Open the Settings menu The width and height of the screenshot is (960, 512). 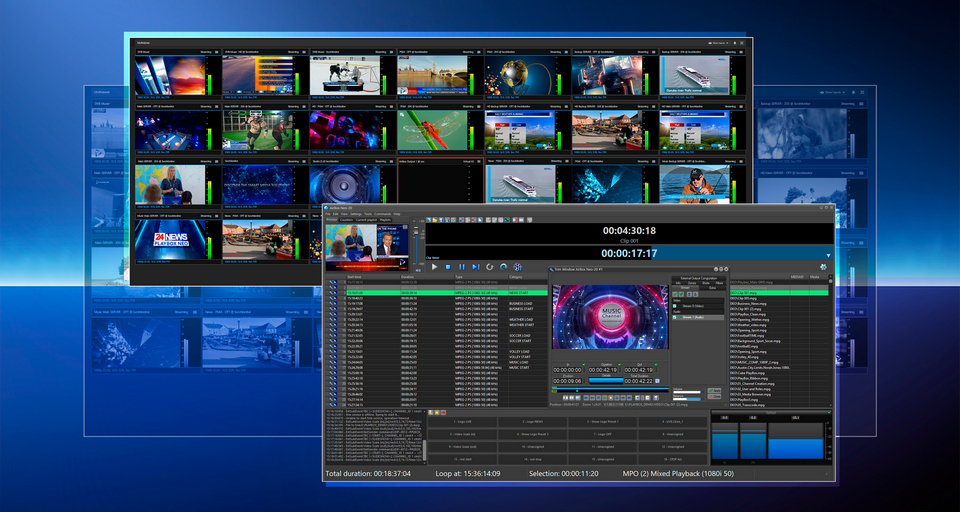(356, 214)
